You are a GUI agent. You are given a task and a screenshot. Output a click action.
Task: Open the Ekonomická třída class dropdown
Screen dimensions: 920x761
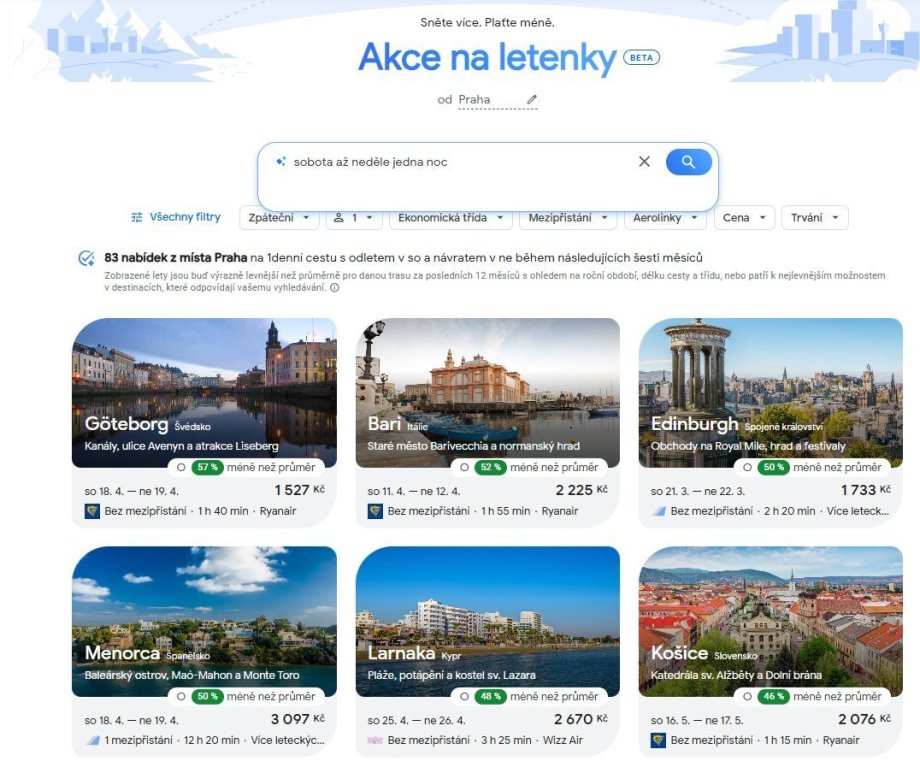pyautogui.click(x=451, y=218)
